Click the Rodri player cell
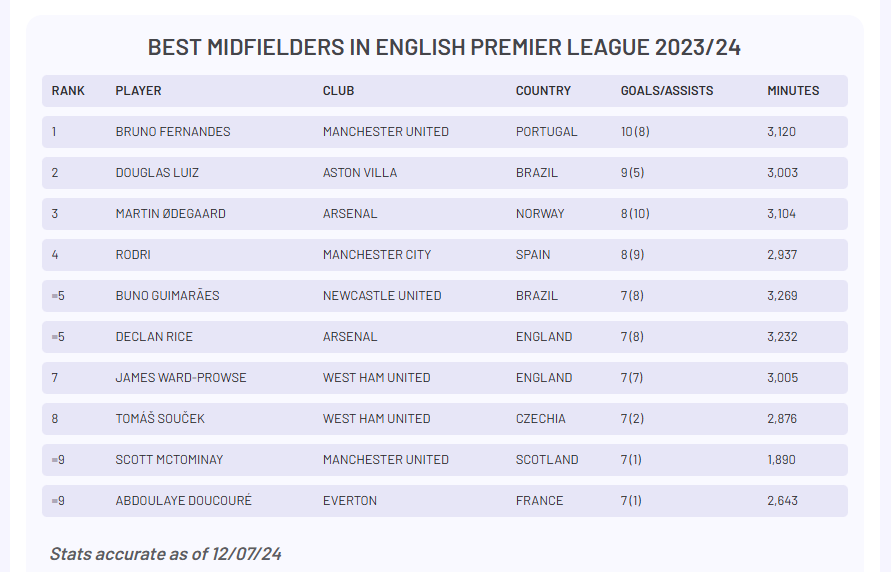 click(133, 254)
